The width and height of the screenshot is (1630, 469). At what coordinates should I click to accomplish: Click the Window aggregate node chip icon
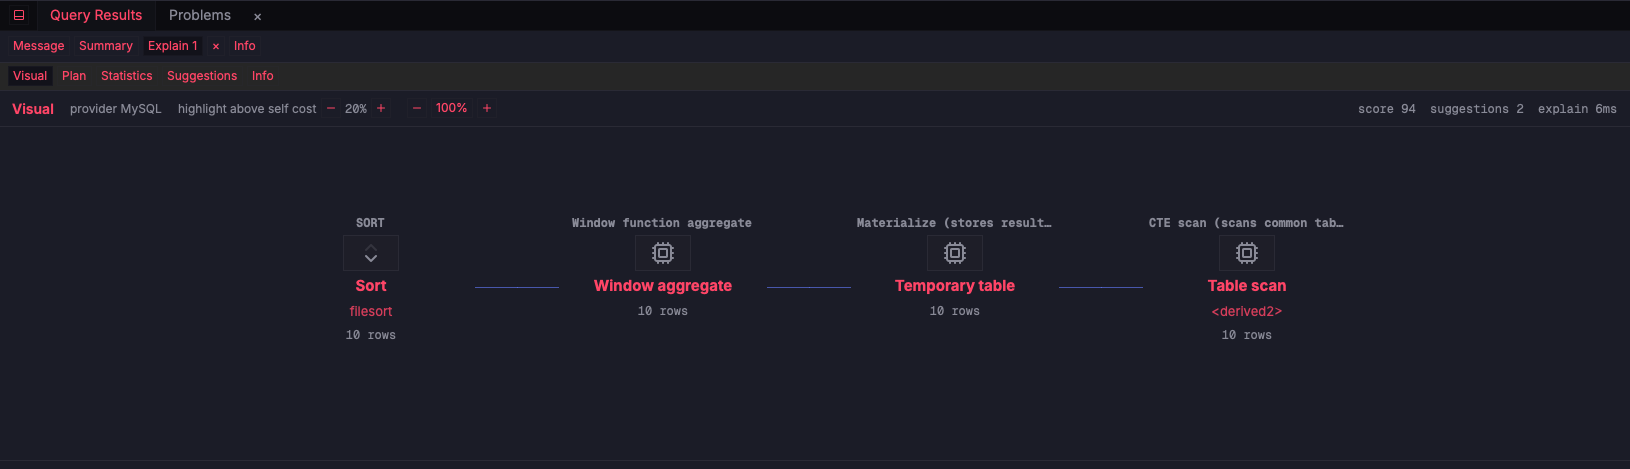click(663, 253)
